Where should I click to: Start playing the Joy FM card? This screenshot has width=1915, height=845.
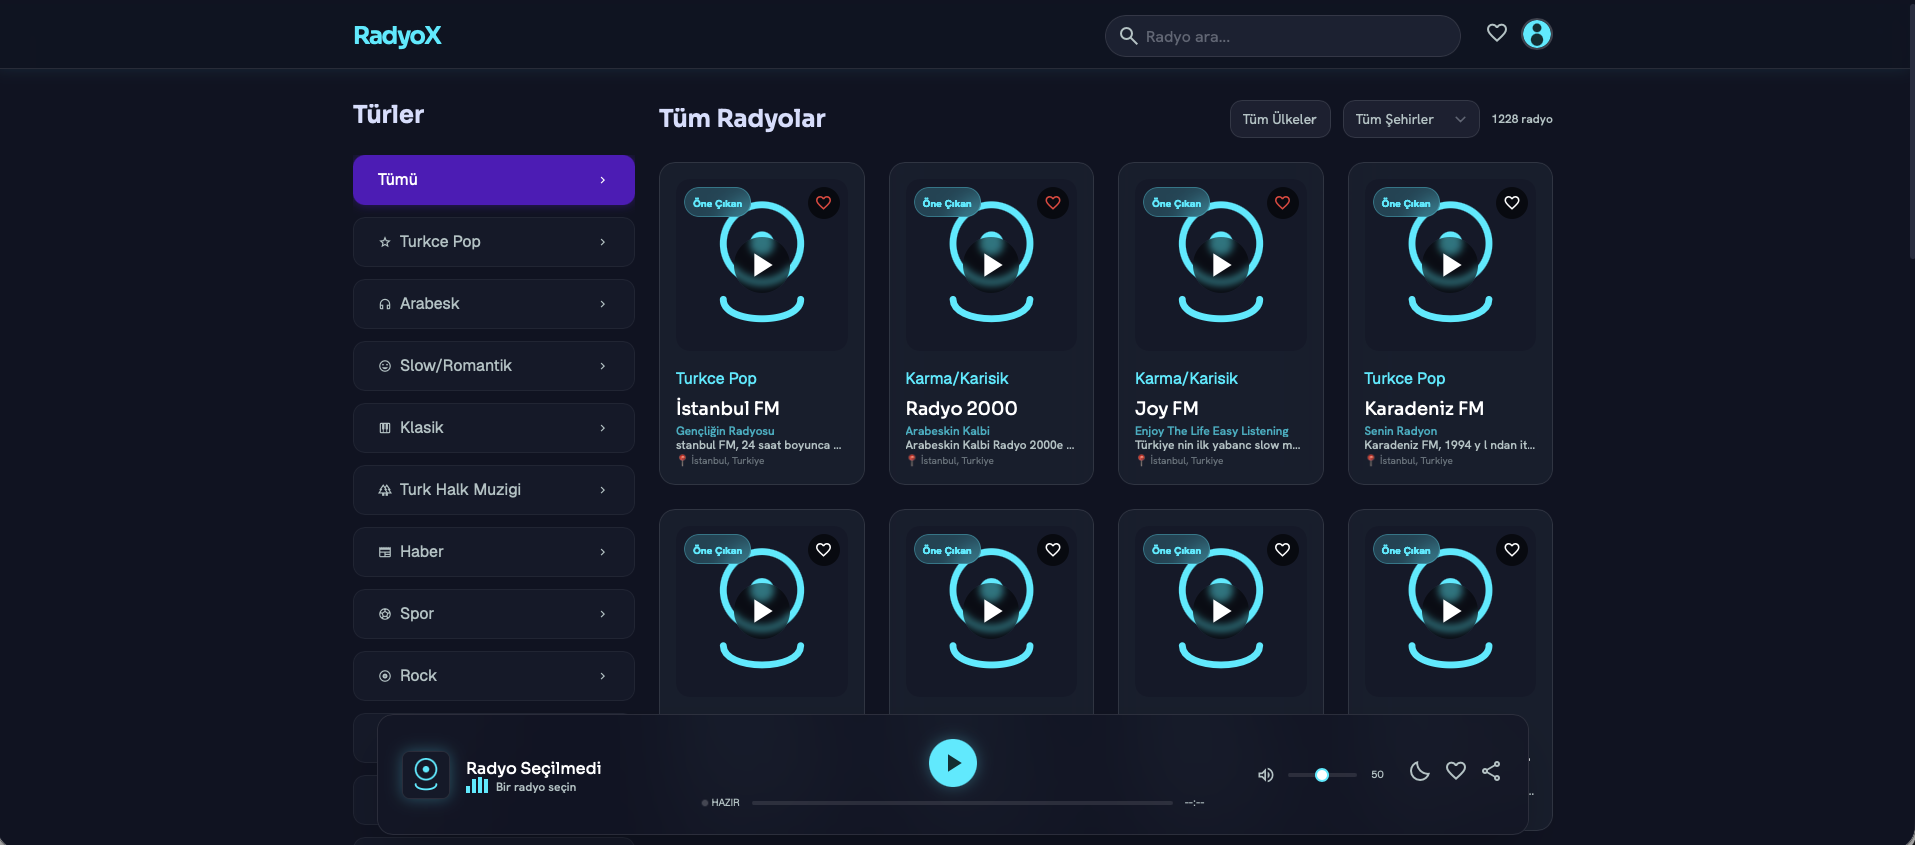pos(1221,265)
